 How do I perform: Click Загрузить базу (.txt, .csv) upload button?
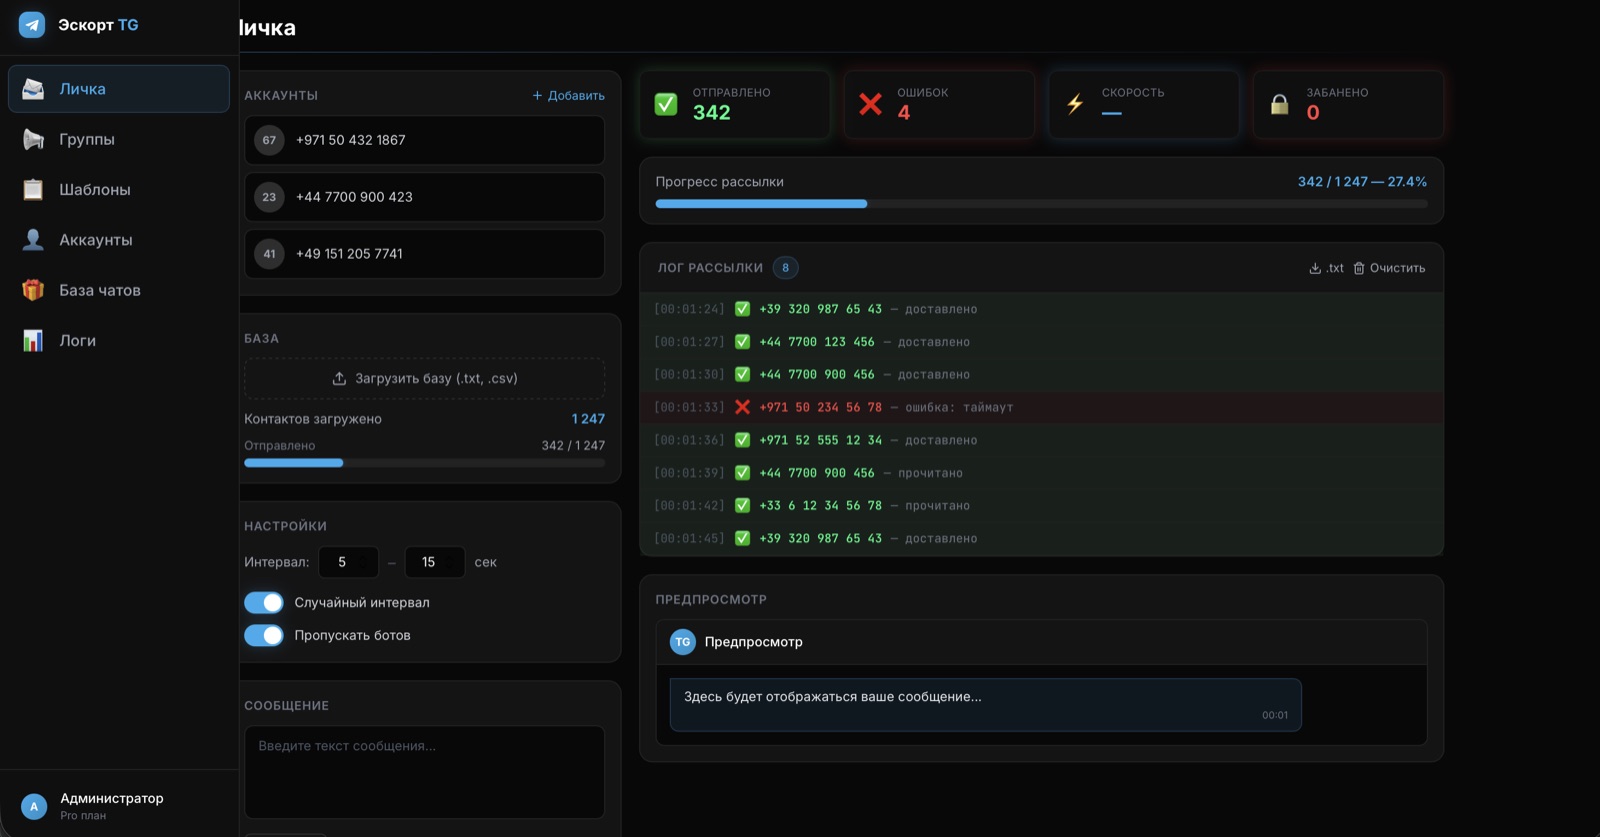[424, 378]
